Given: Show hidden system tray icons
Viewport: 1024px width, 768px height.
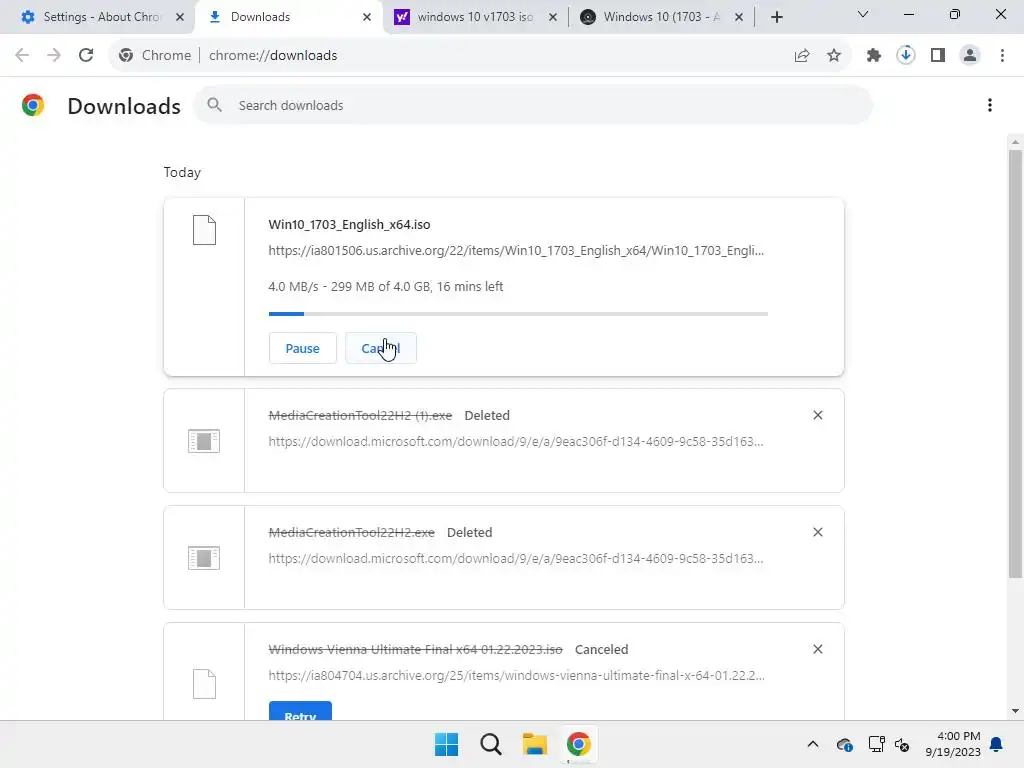Looking at the screenshot, I should [x=812, y=744].
